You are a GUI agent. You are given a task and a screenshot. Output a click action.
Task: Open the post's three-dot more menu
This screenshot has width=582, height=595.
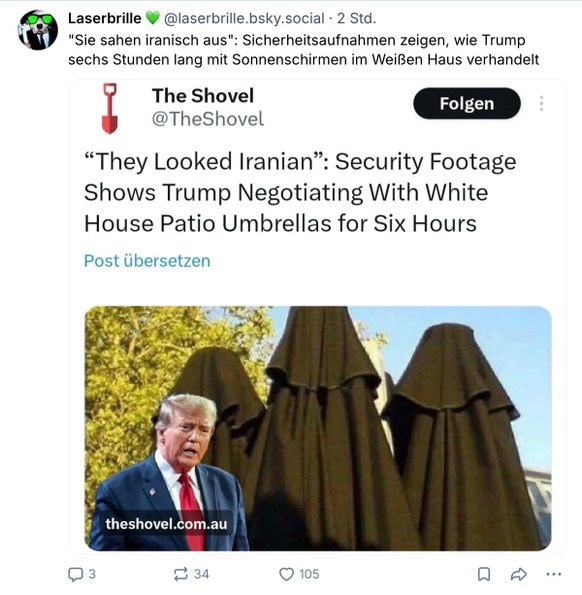click(x=554, y=574)
